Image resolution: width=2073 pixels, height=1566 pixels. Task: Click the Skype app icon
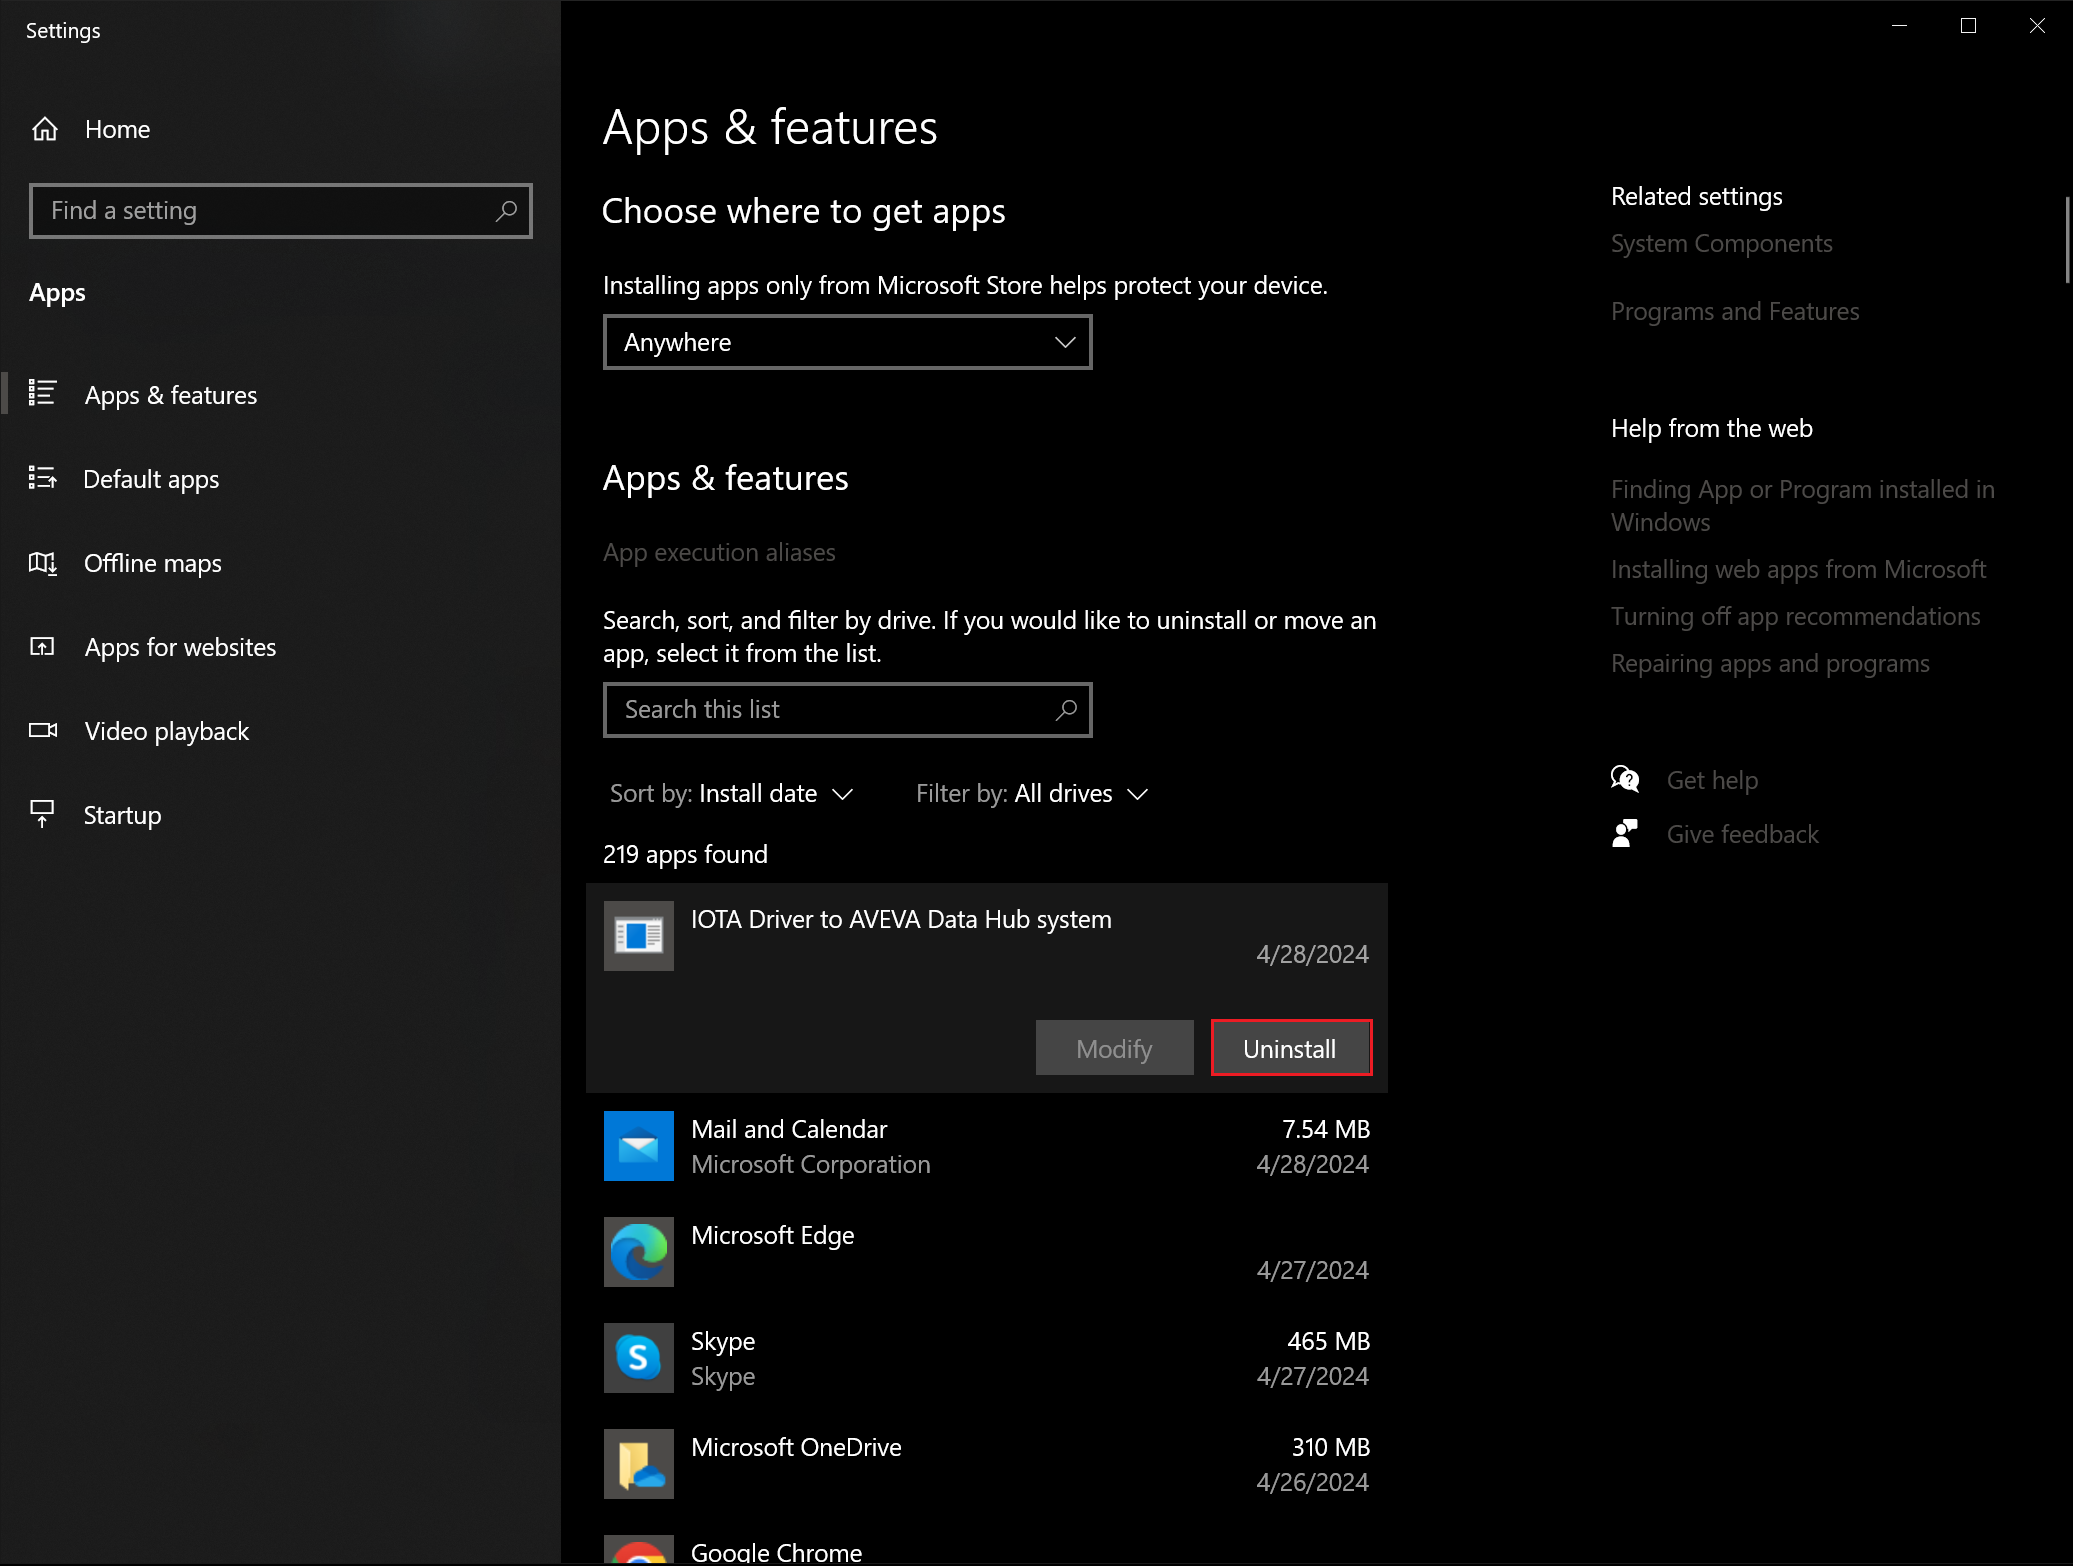[639, 1358]
